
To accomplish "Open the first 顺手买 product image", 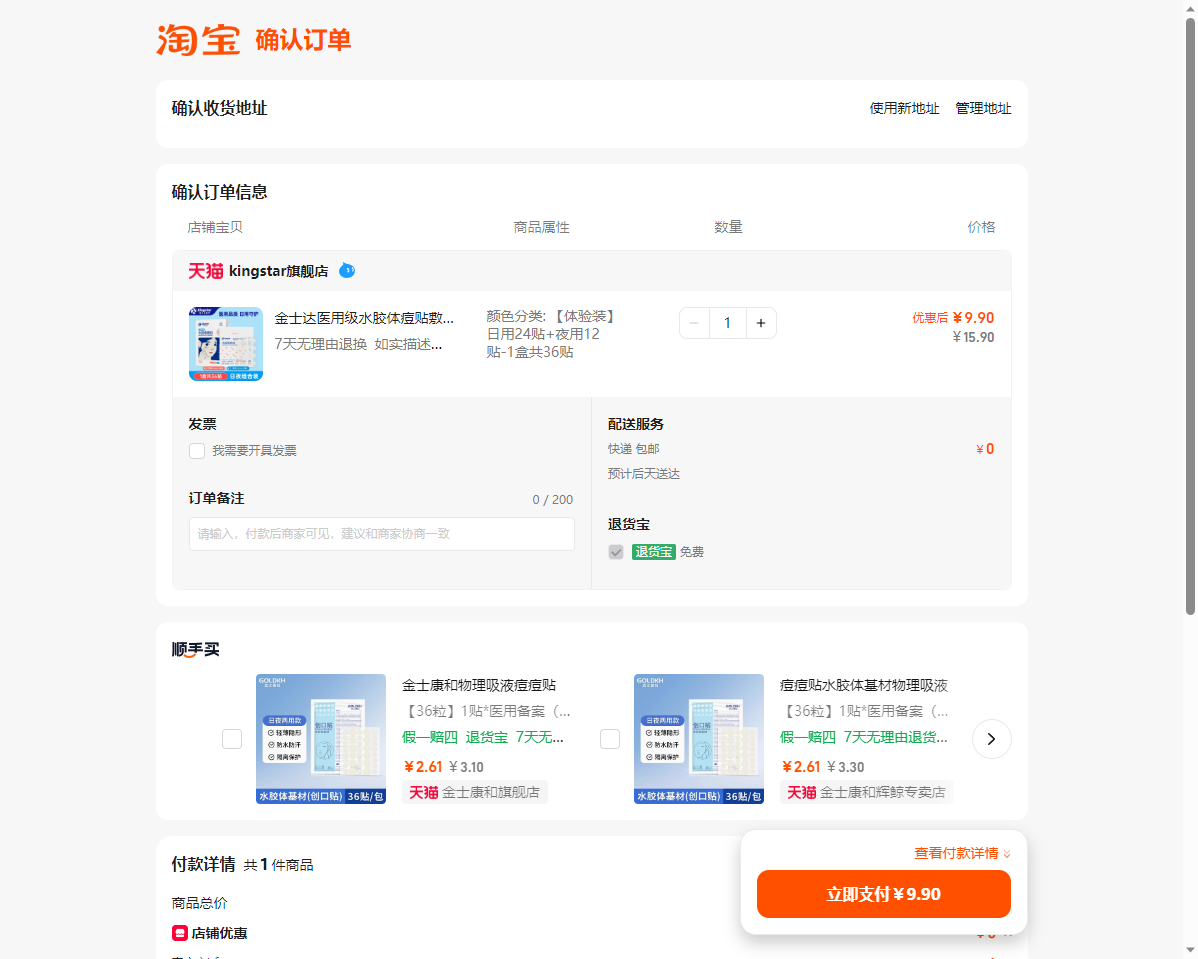I will 321,739.
